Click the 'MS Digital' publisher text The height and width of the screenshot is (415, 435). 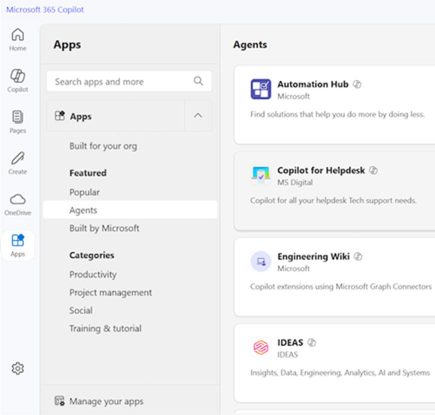pyautogui.click(x=295, y=182)
